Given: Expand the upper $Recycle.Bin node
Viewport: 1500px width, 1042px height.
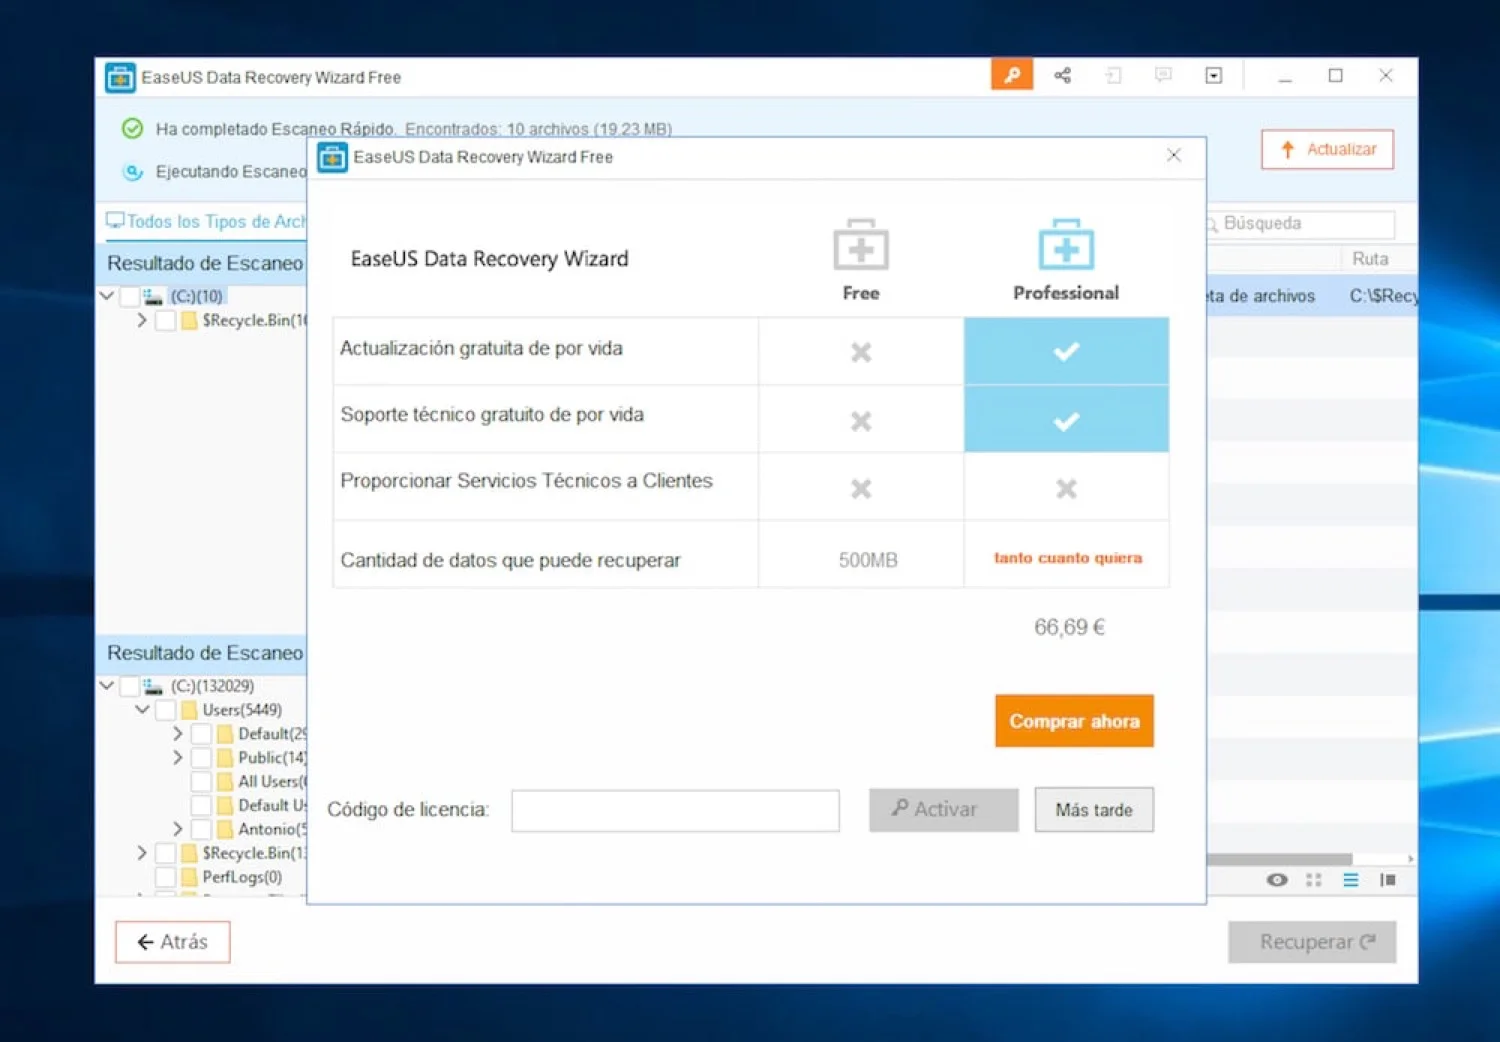Looking at the screenshot, I should pyautogui.click(x=142, y=320).
